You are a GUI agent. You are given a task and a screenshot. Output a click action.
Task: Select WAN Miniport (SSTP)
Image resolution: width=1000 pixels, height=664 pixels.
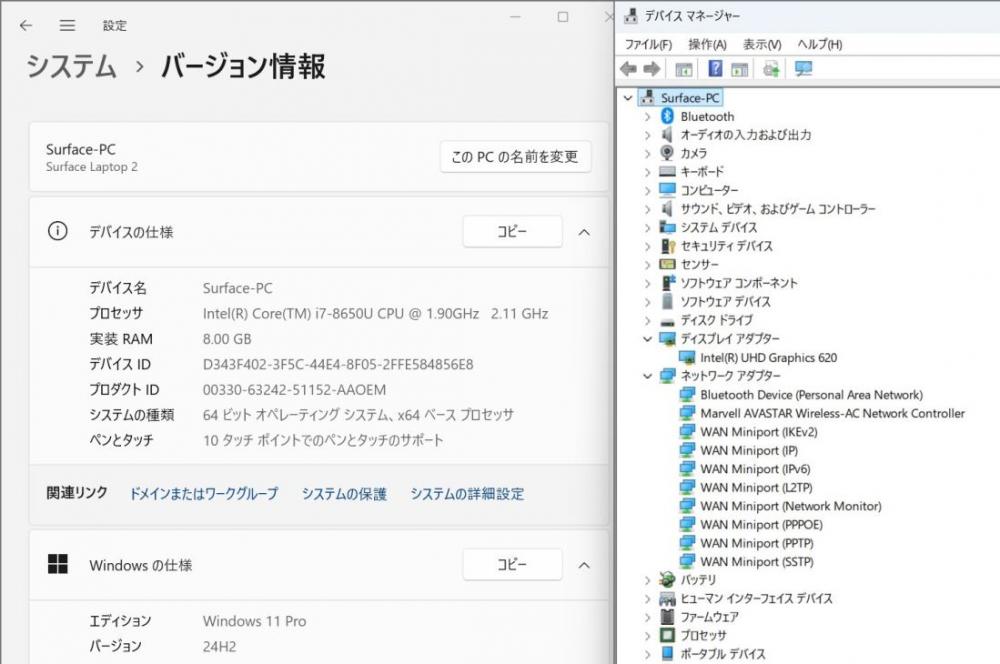pyautogui.click(x=757, y=561)
